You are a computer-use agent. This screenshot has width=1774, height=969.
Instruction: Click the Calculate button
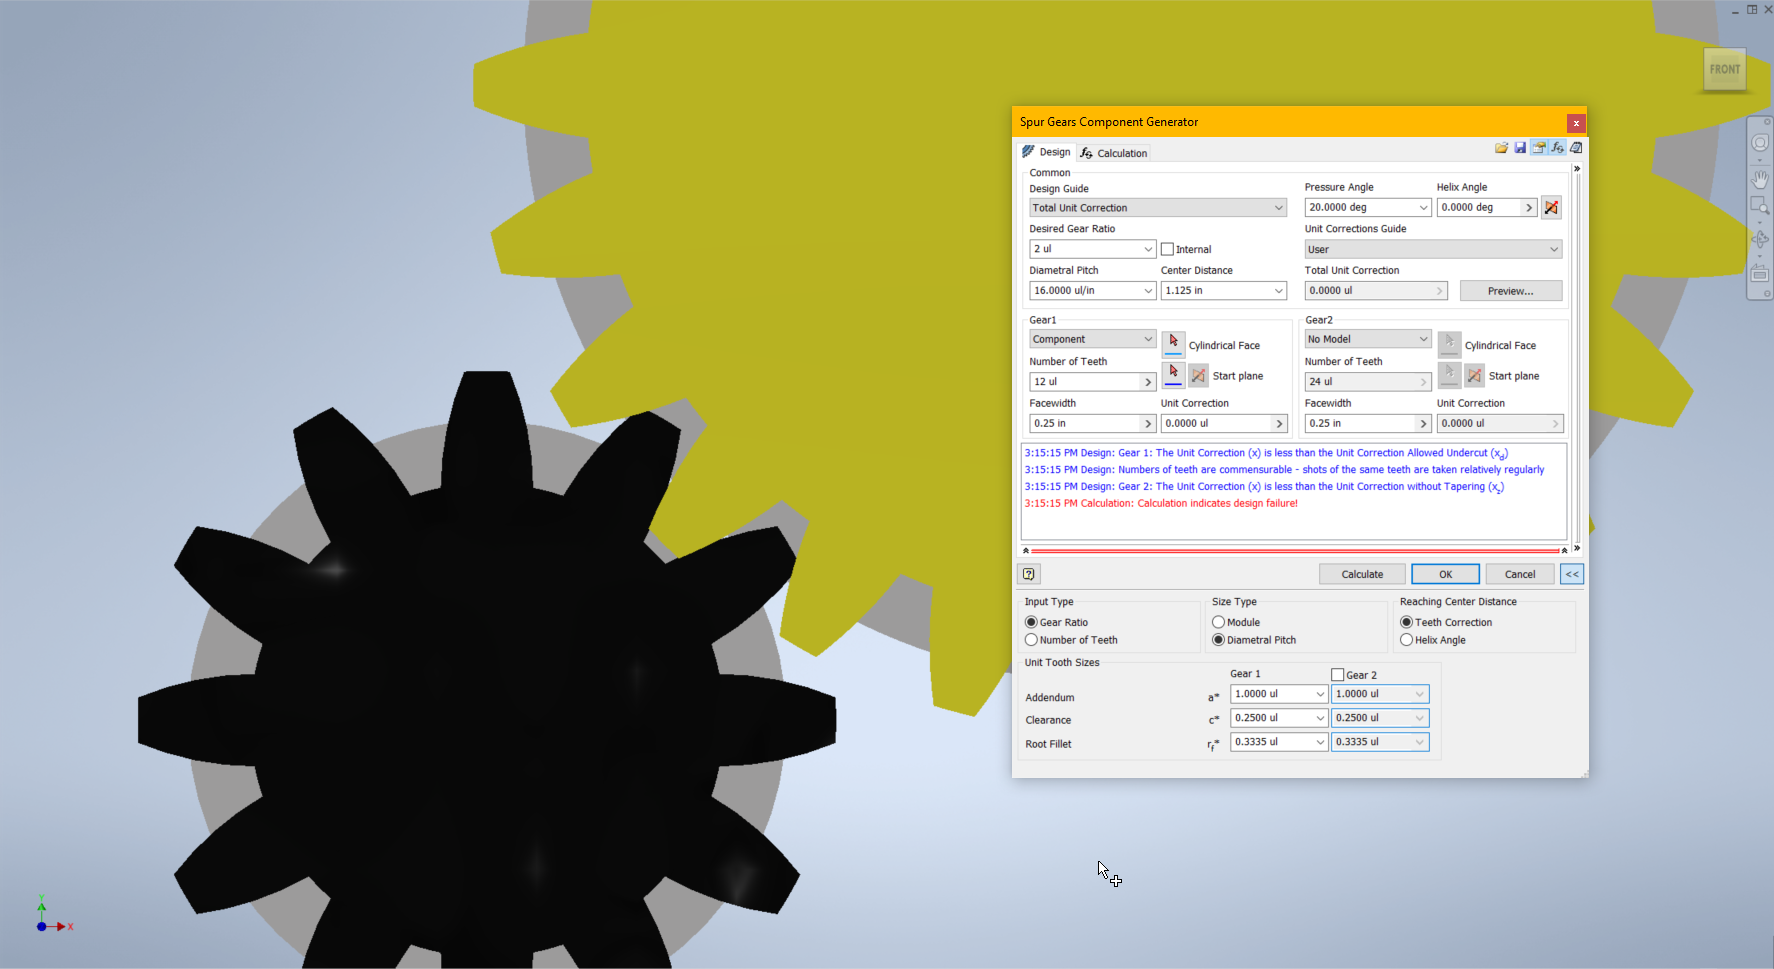(x=1362, y=574)
